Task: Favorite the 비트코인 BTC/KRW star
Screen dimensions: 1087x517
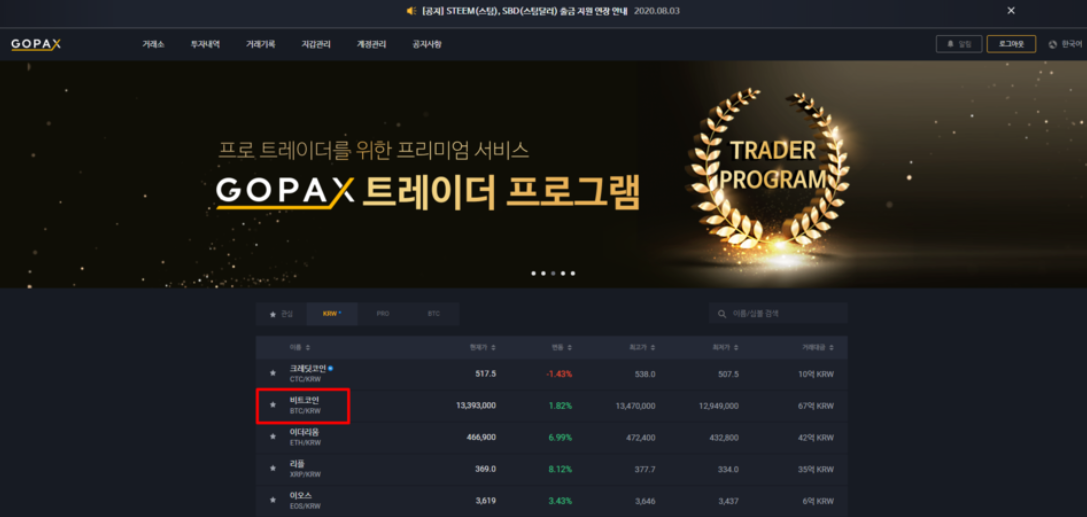Action: (272, 405)
